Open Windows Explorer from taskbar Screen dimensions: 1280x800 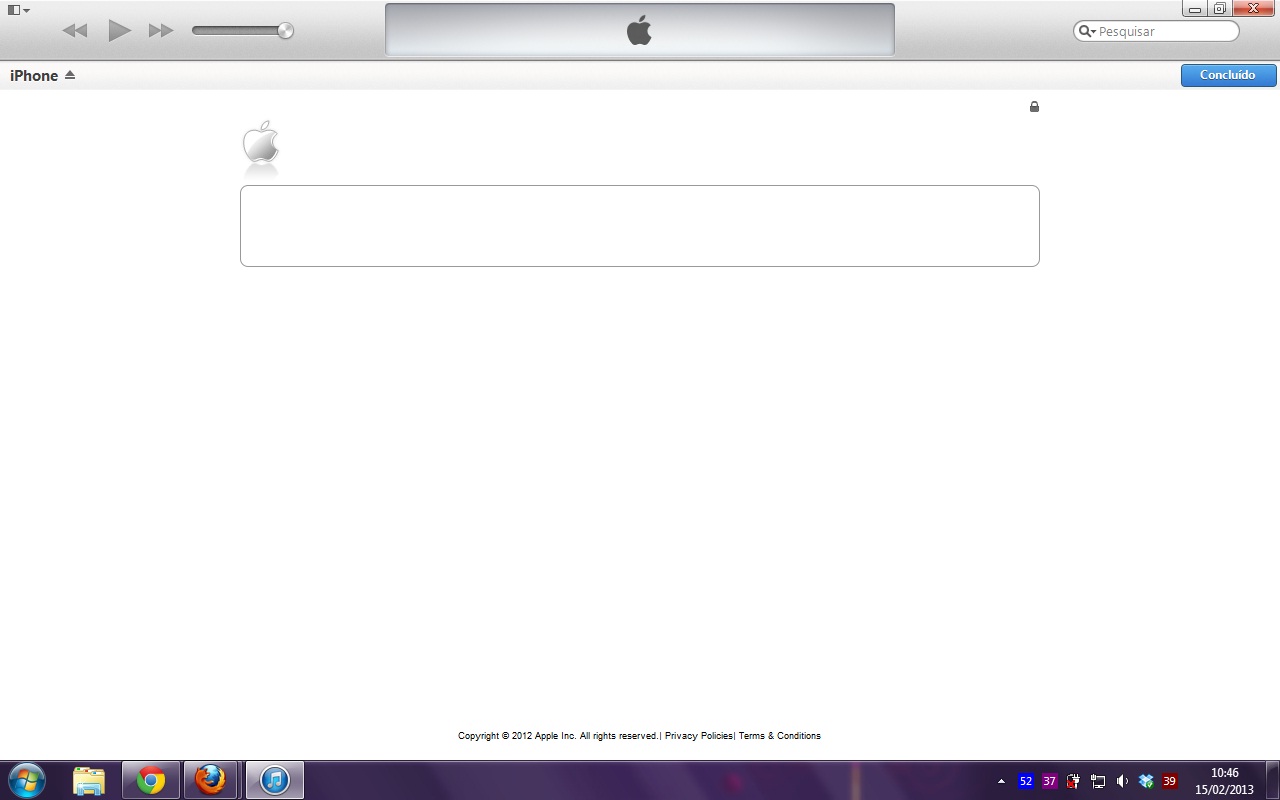89,780
